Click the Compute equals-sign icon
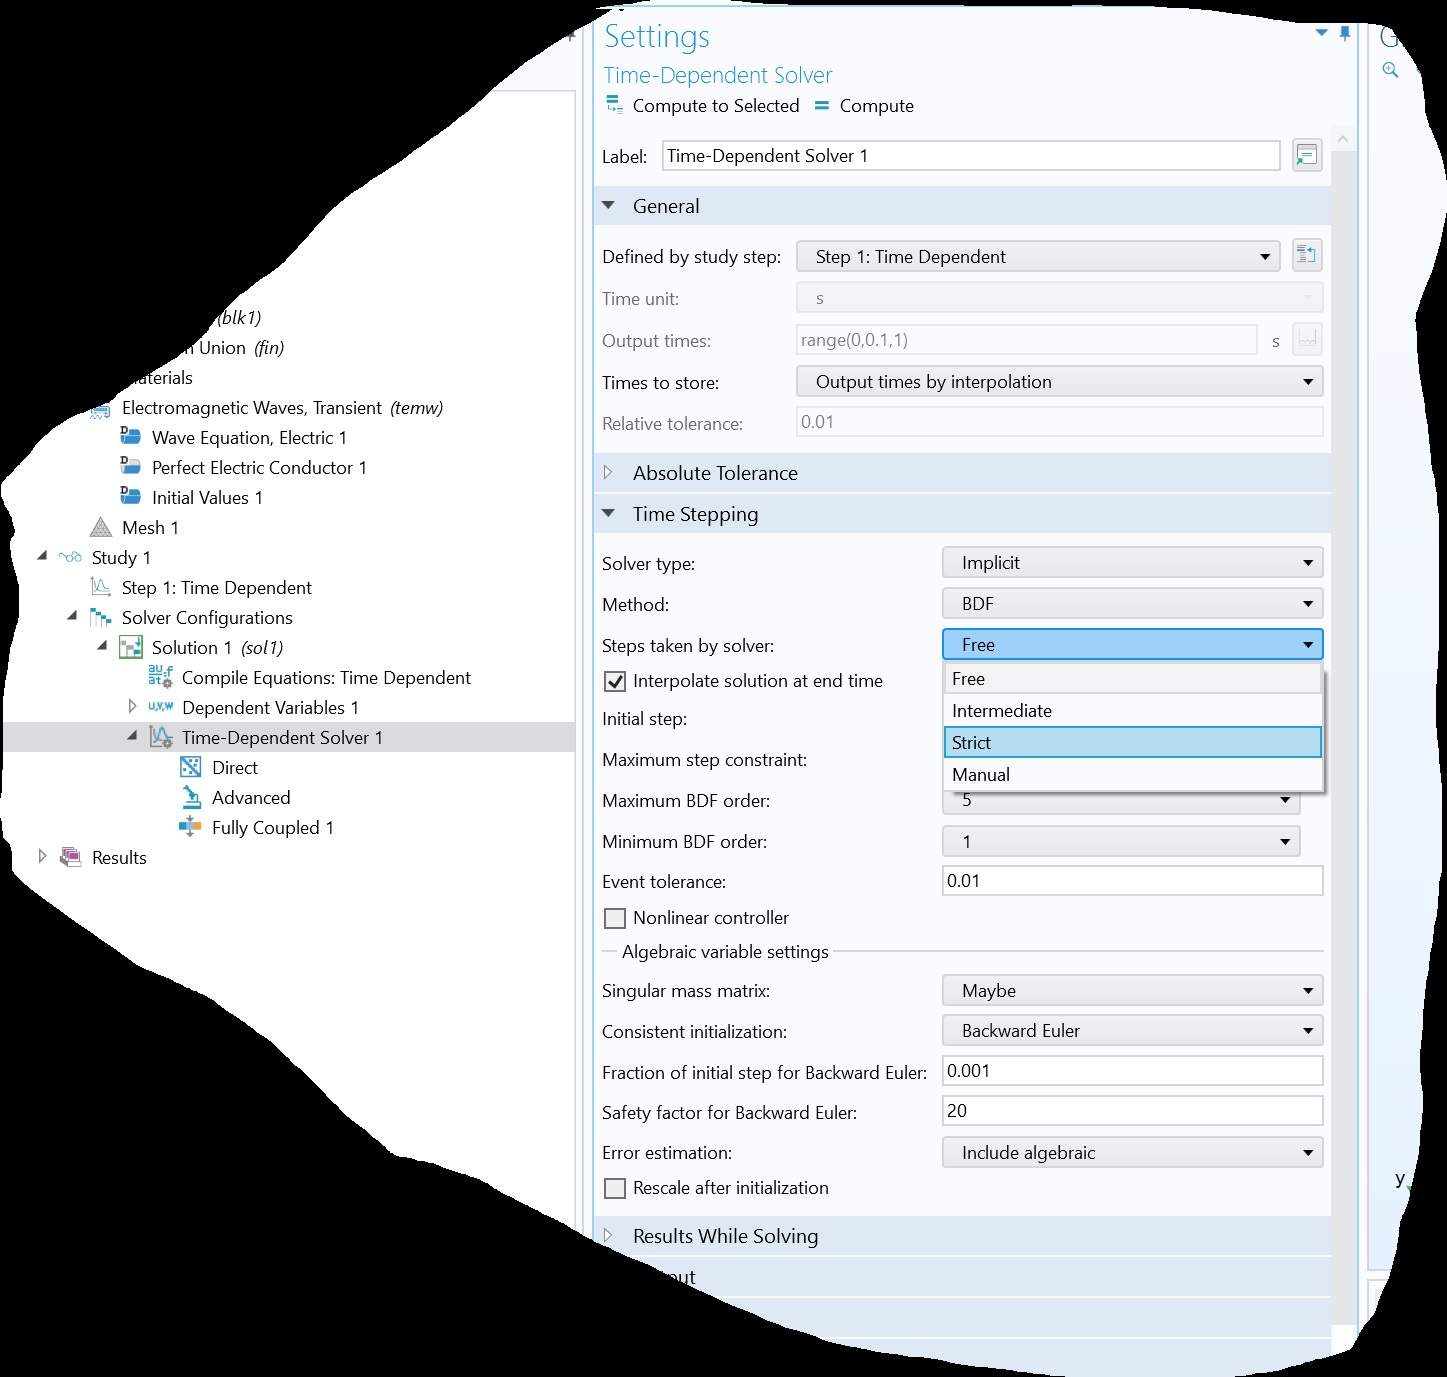 coord(822,105)
